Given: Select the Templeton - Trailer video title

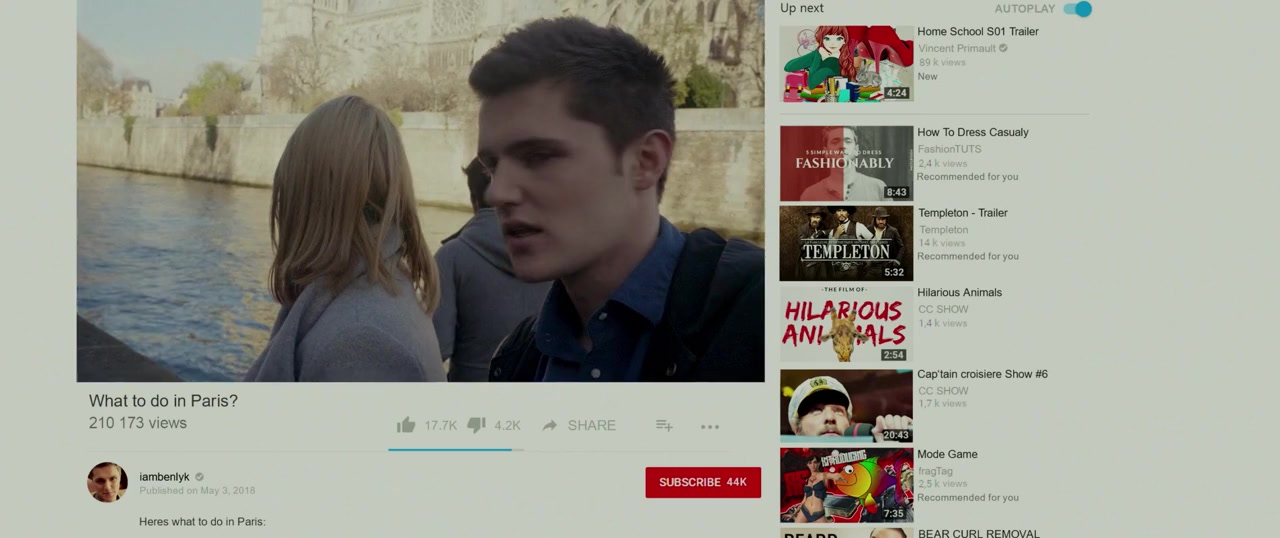Looking at the screenshot, I should [962, 213].
